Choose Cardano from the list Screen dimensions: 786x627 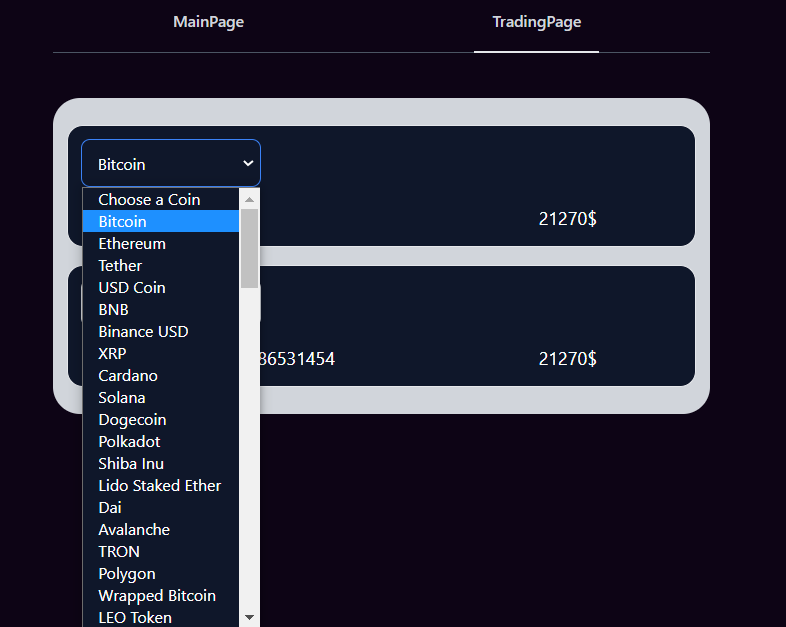coord(161,375)
